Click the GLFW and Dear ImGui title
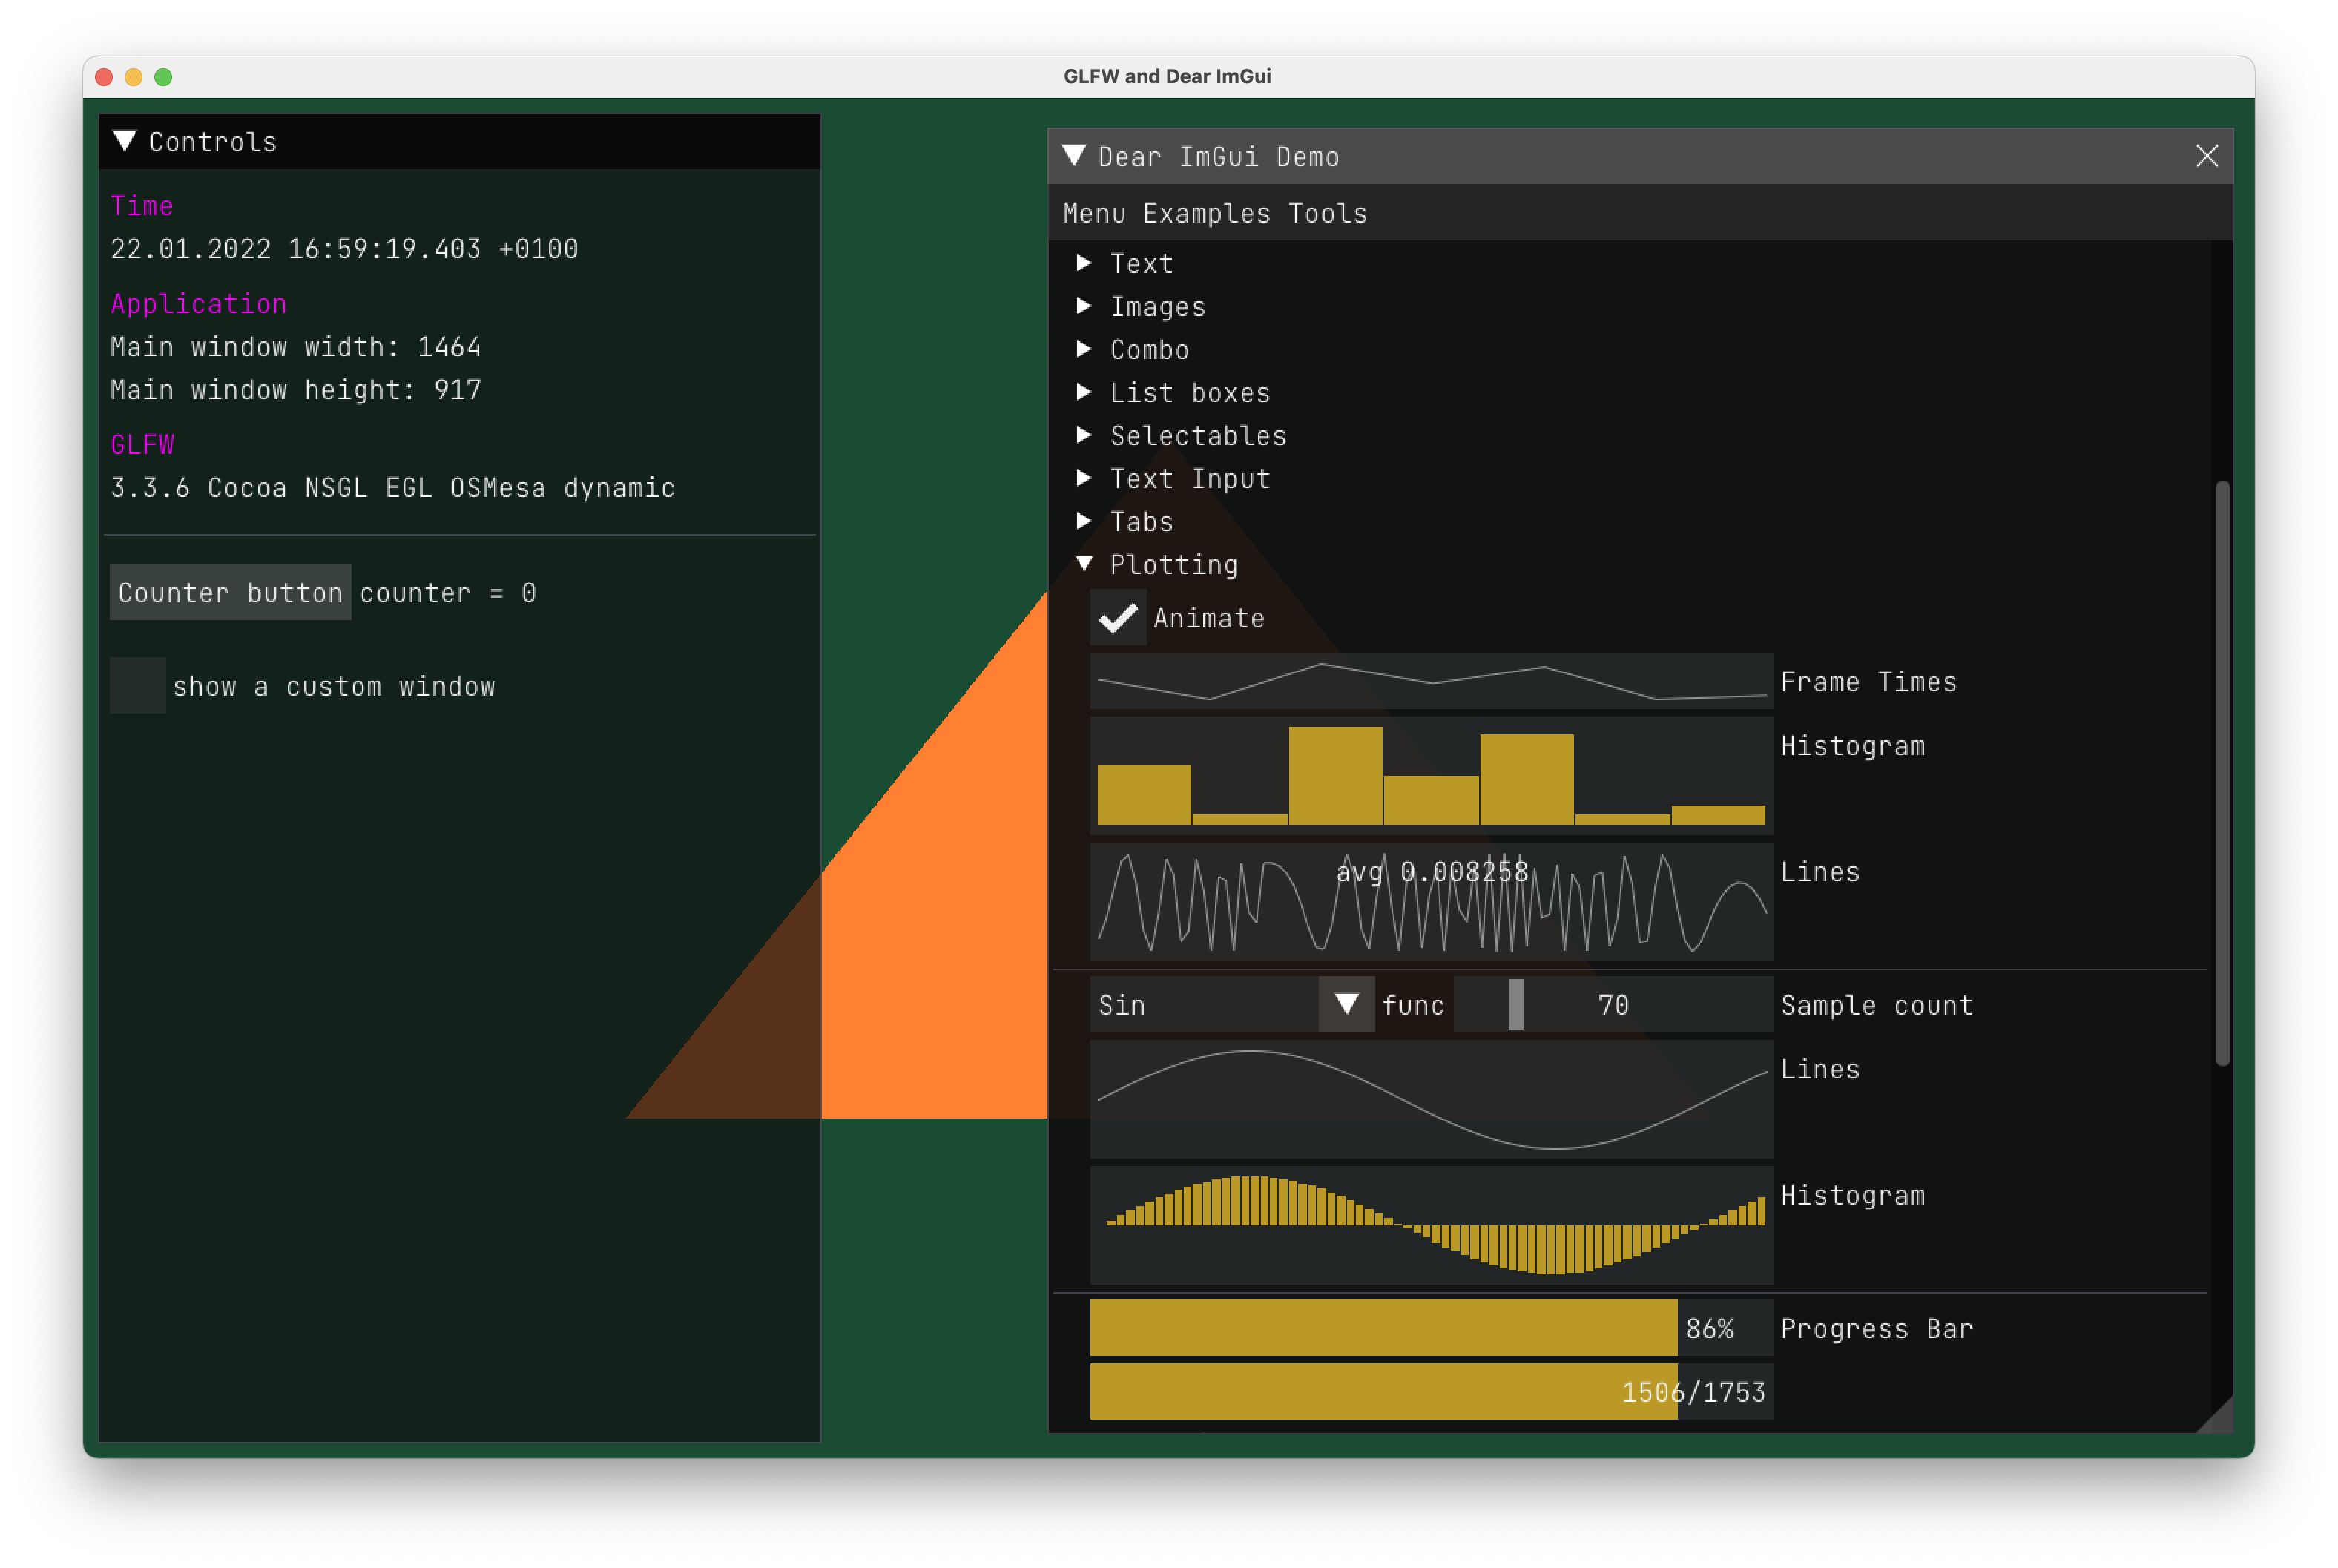This screenshot has width=2338, height=1568. [x=1167, y=76]
